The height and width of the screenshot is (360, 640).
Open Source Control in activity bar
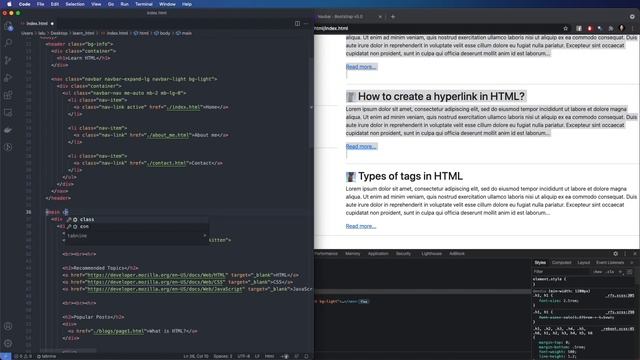(8, 60)
